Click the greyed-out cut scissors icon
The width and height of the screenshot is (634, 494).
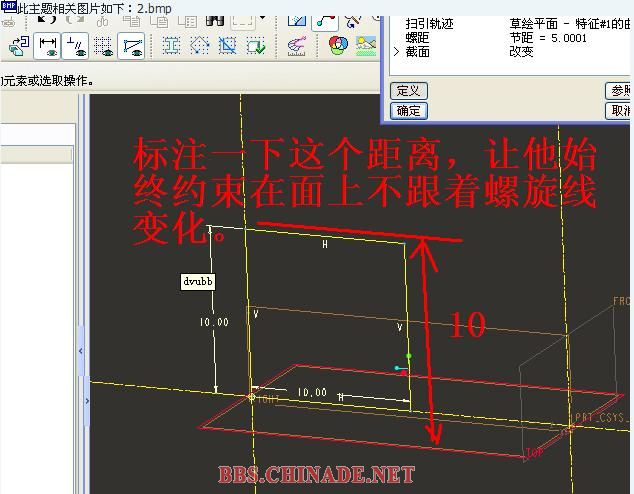click(x=103, y=21)
